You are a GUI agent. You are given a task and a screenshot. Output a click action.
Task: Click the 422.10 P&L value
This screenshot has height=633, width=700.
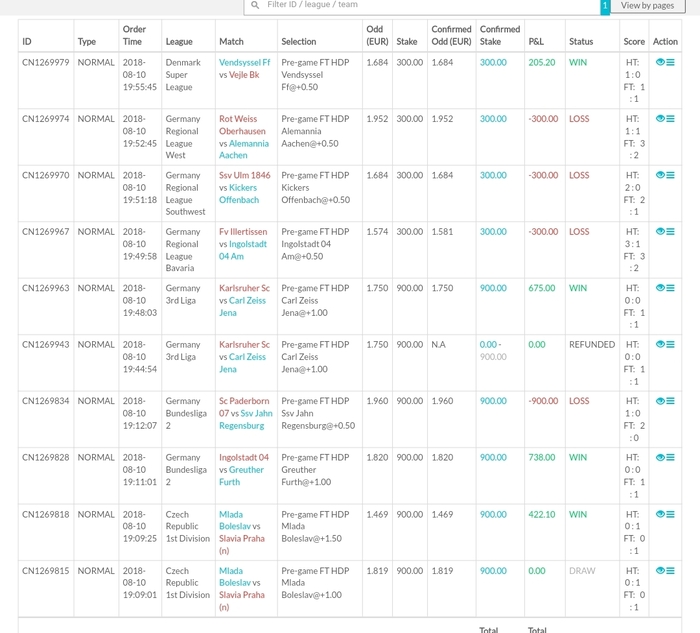[542, 515]
